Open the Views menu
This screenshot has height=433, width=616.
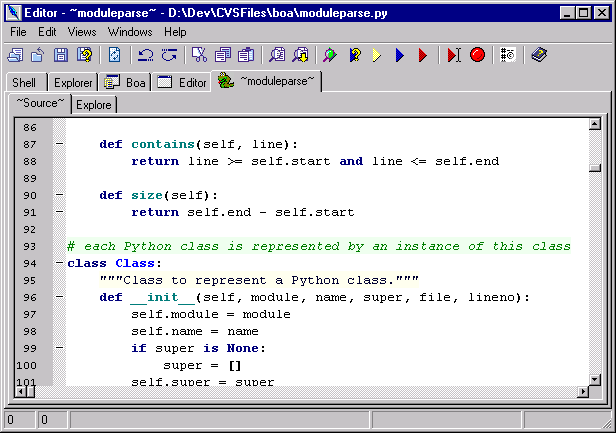[82, 32]
